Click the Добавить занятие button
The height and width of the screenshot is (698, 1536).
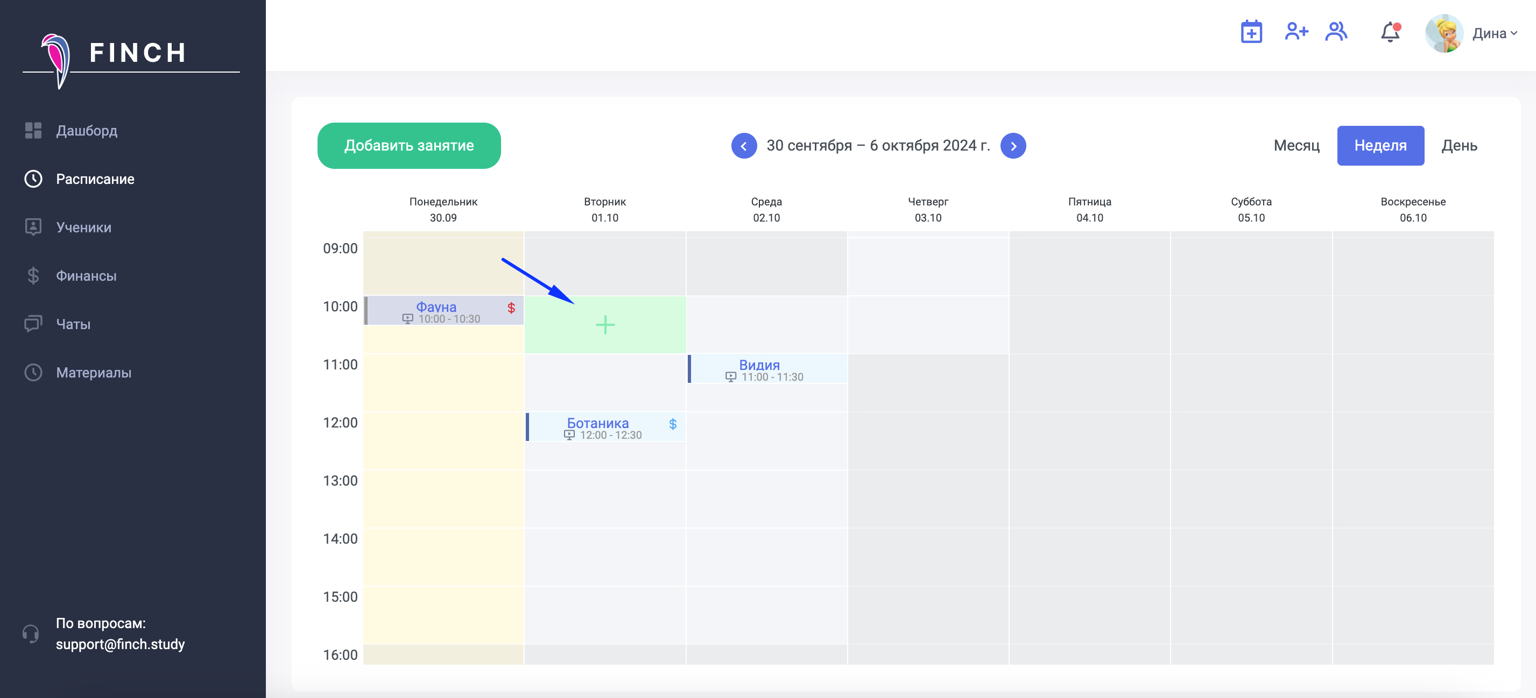(409, 146)
